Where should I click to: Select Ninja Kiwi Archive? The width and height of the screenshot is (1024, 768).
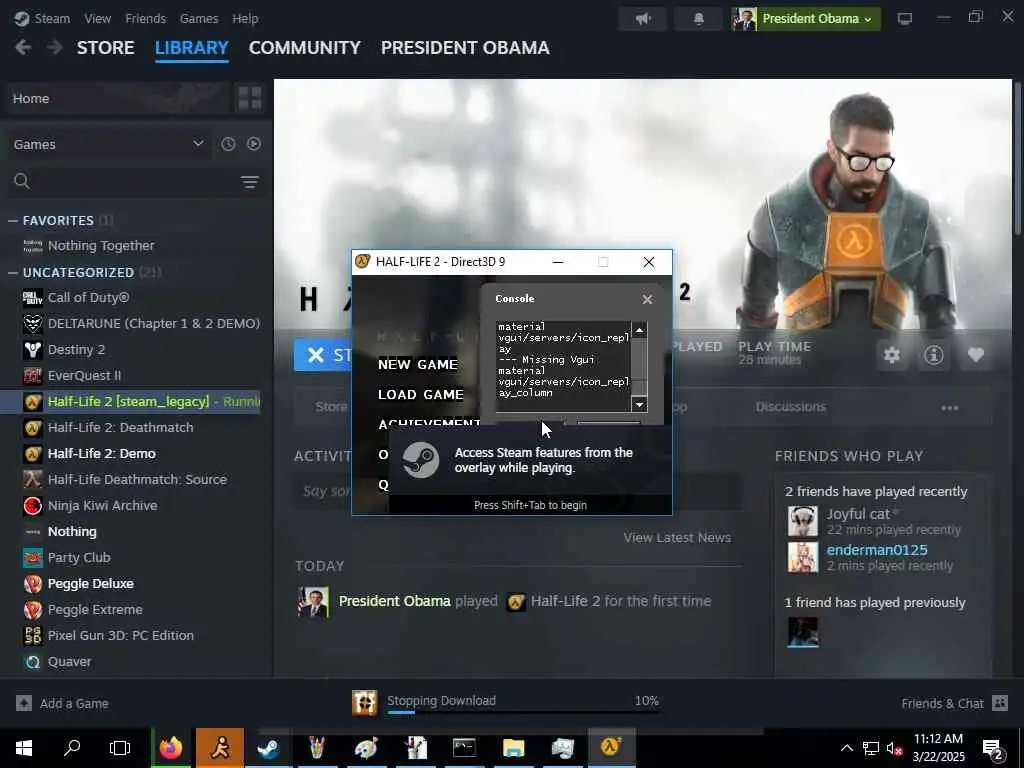[103, 505]
